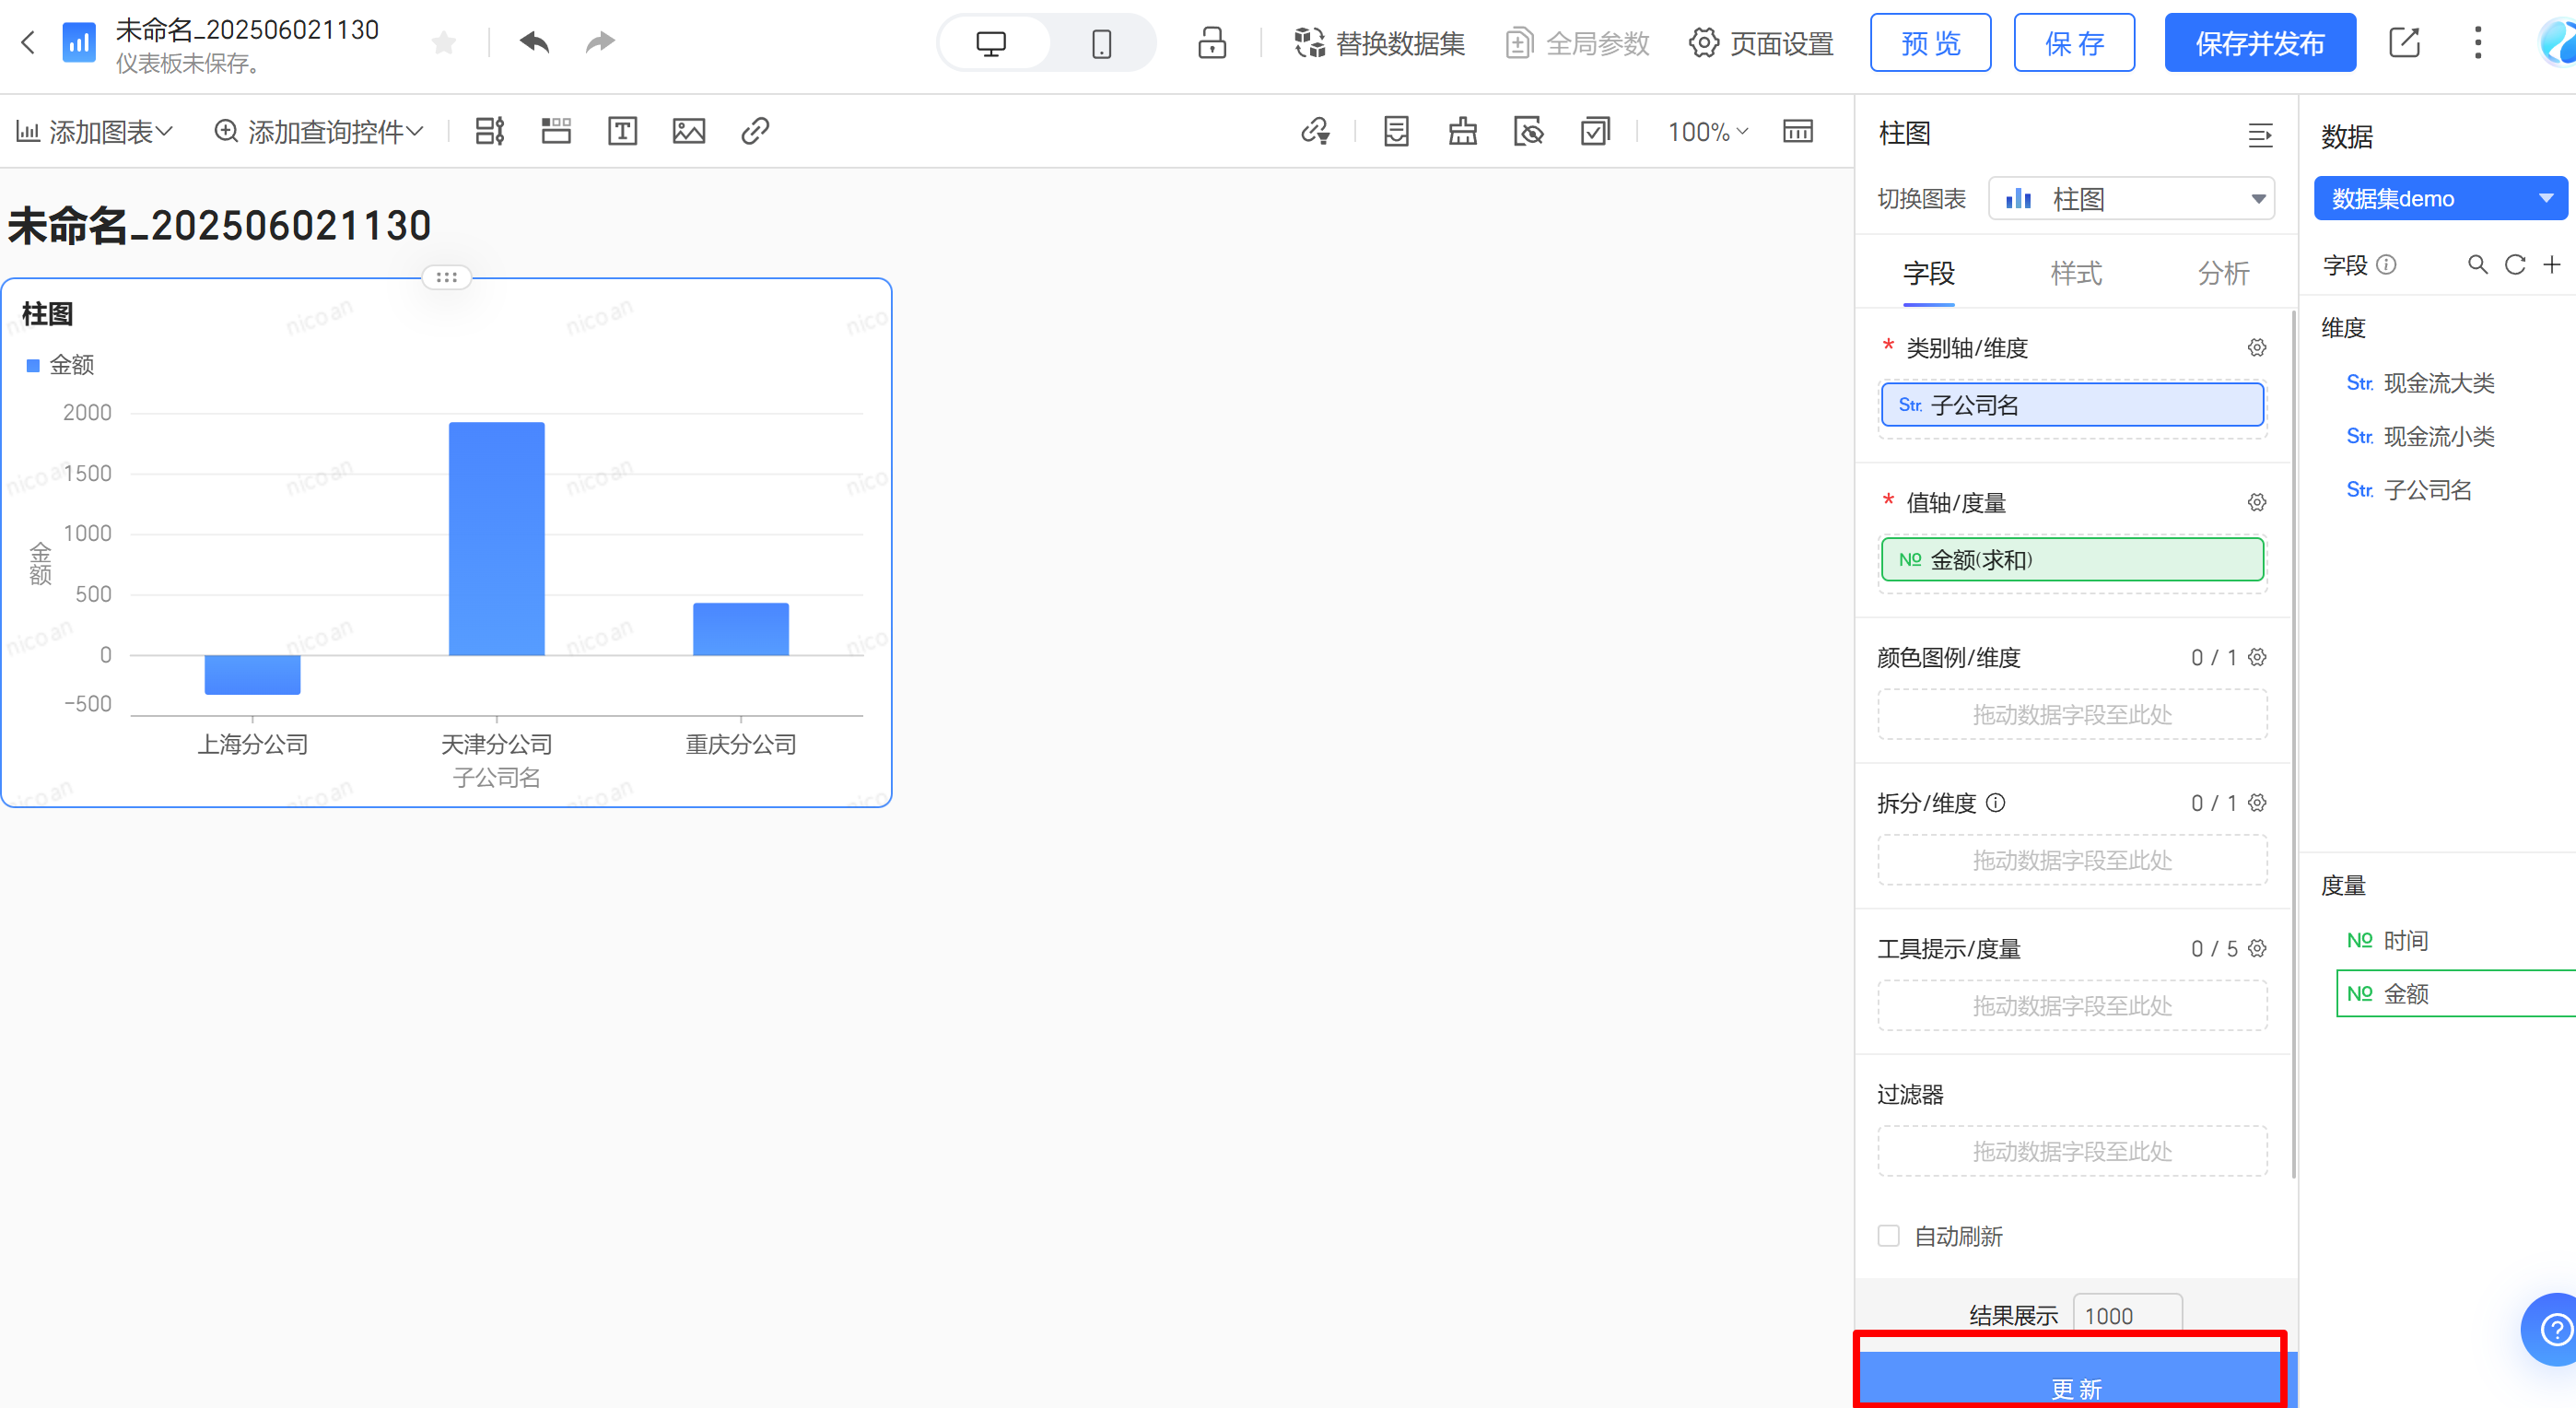Expand the 数据集demo dataset selector
Image resolution: width=2576 pixels, height=1408 pixels.
coord(2440,199)
